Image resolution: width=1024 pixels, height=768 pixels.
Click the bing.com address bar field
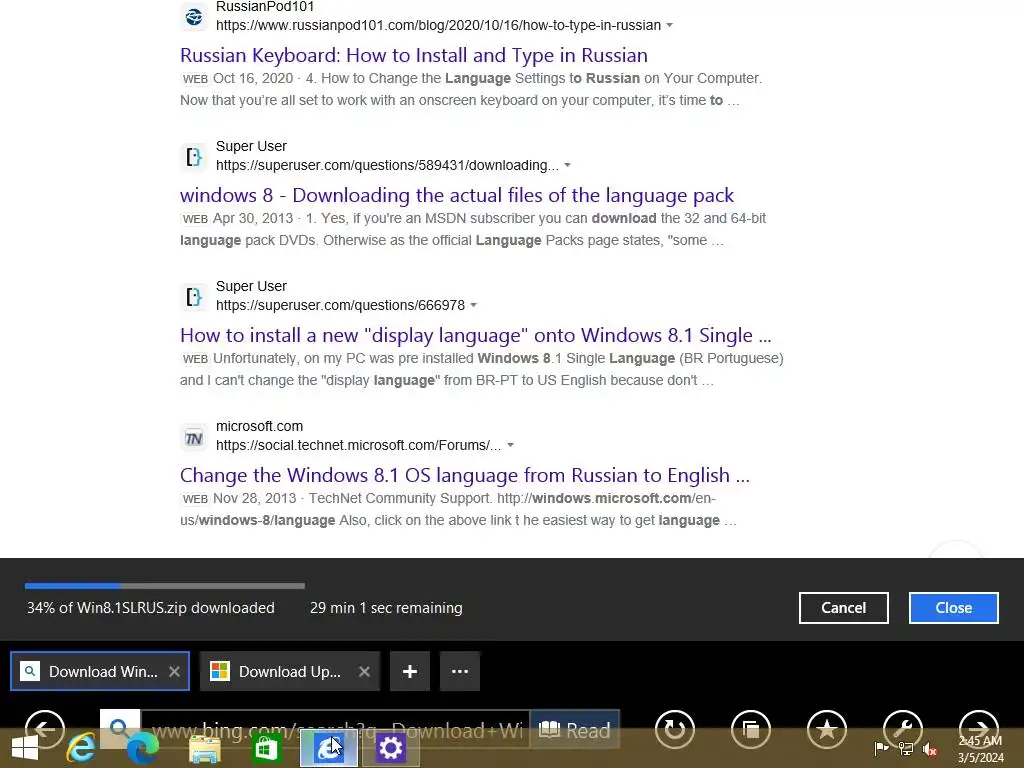336,730
